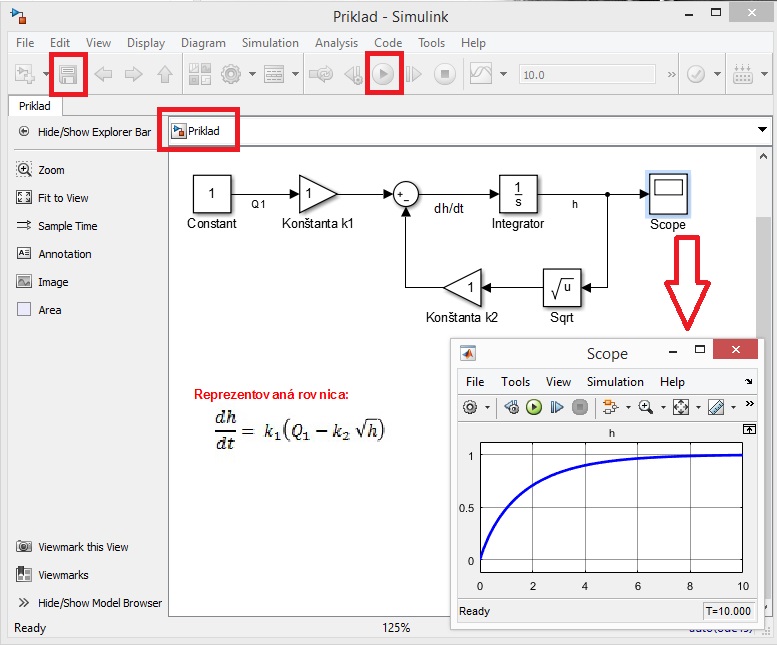The width and height of the screenshot is (777, 645).
Task: Expand the Build Model dropdown arrow
Action: click(x=764, y=74)
